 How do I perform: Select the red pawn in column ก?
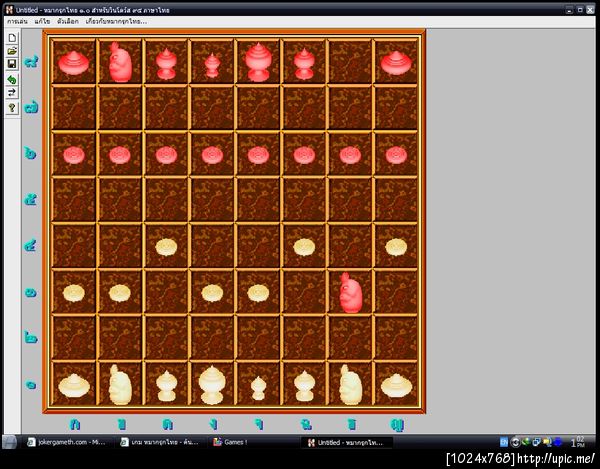coord(74,155)
